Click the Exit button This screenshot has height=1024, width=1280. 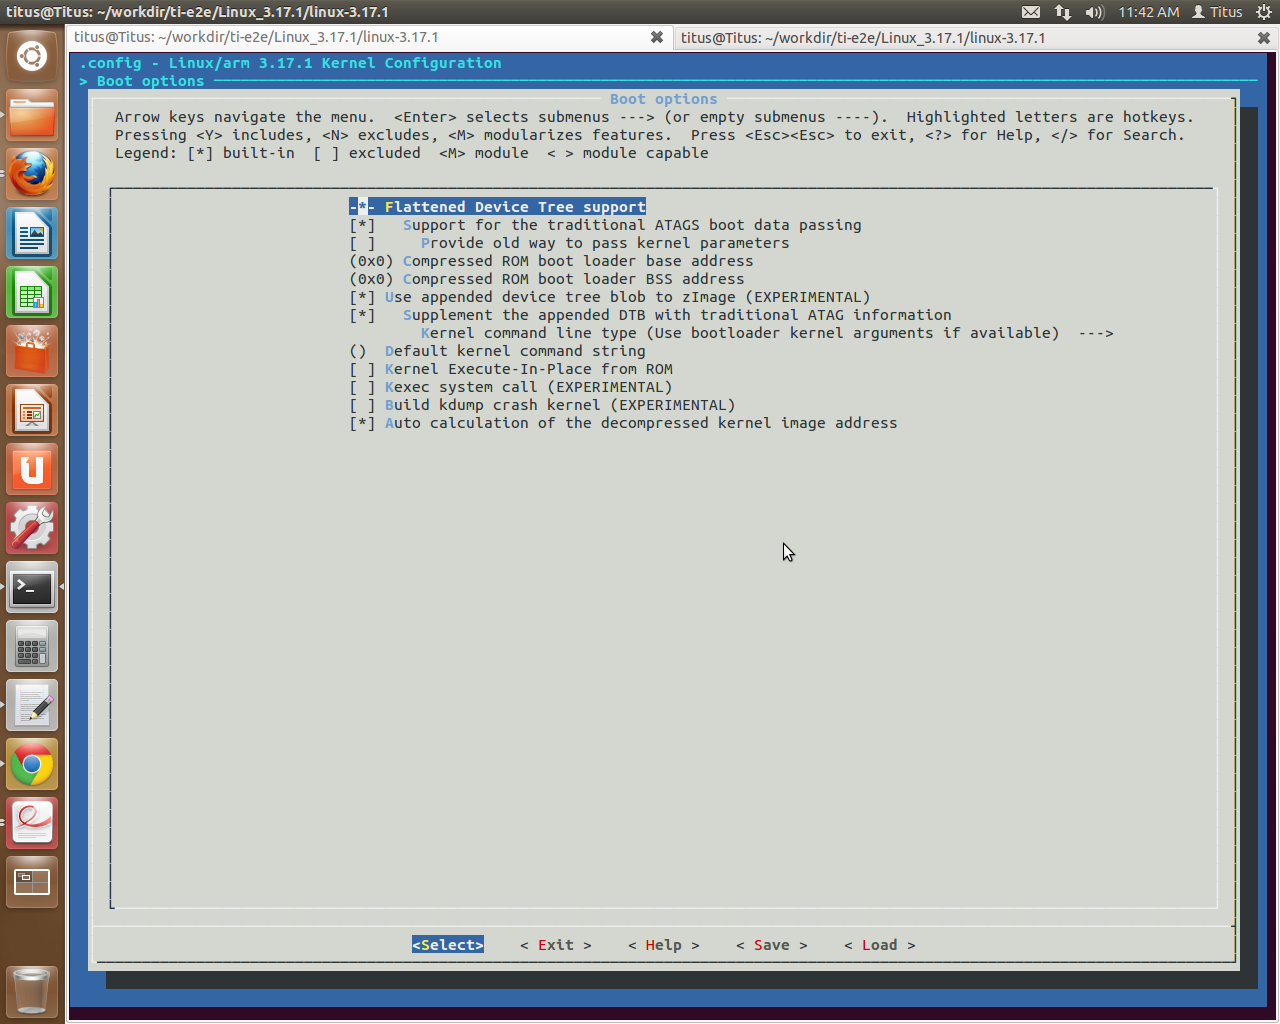coord(556,945)
